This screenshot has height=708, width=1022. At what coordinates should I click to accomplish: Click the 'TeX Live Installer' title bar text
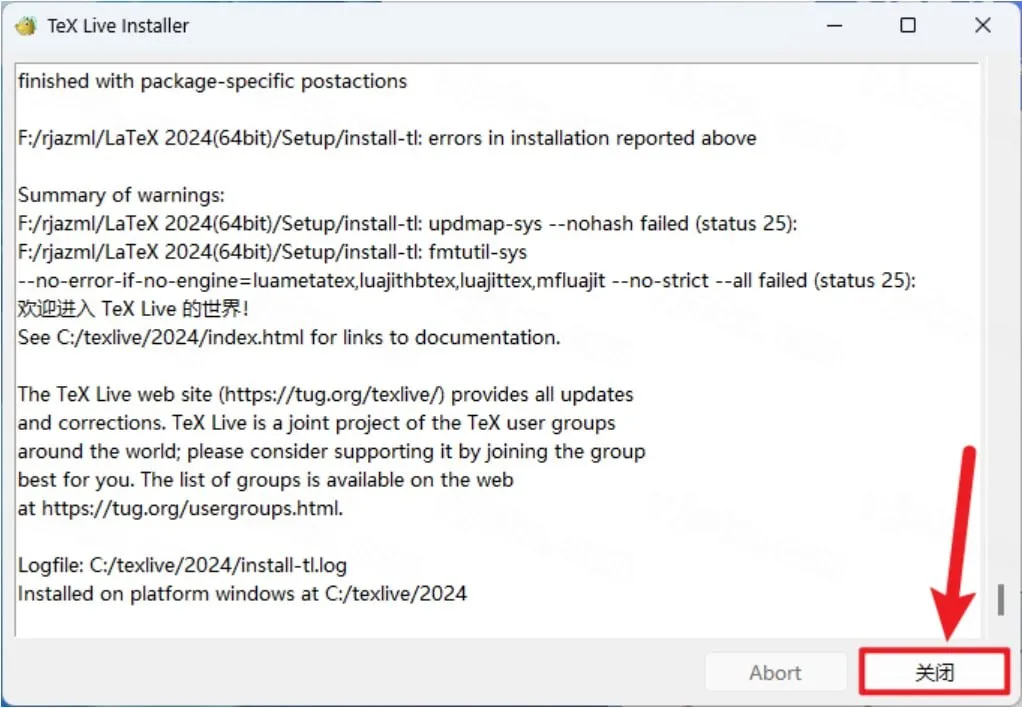point(118,26)
